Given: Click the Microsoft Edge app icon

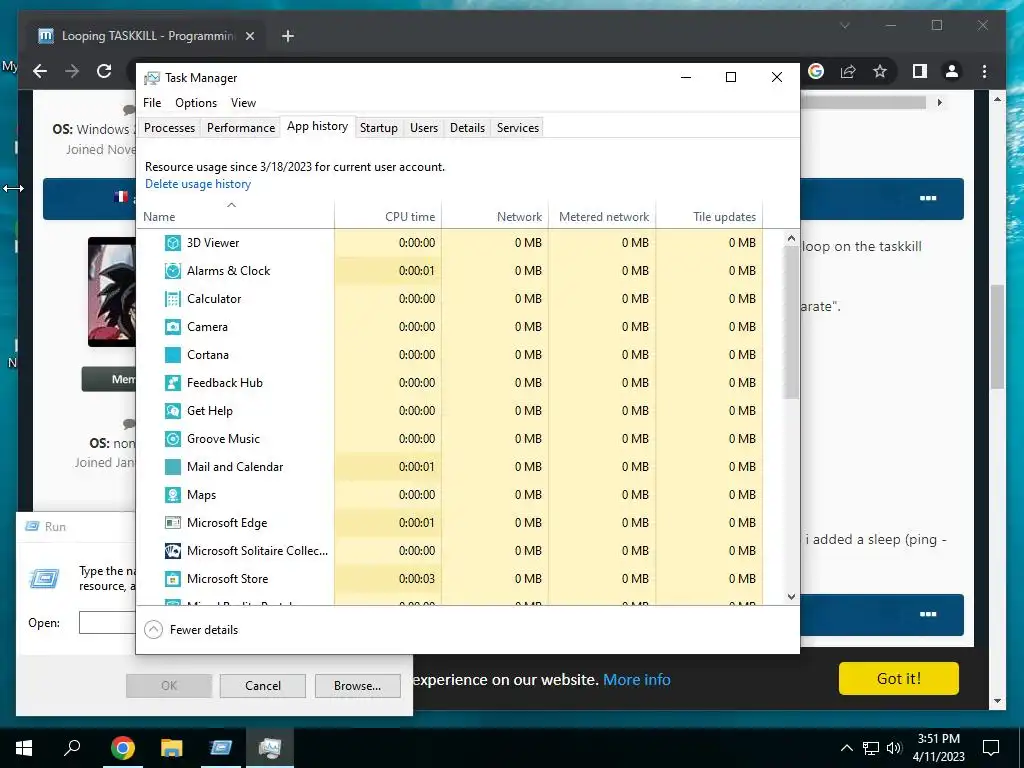Looking at the screenshot, I should (172, 523).
